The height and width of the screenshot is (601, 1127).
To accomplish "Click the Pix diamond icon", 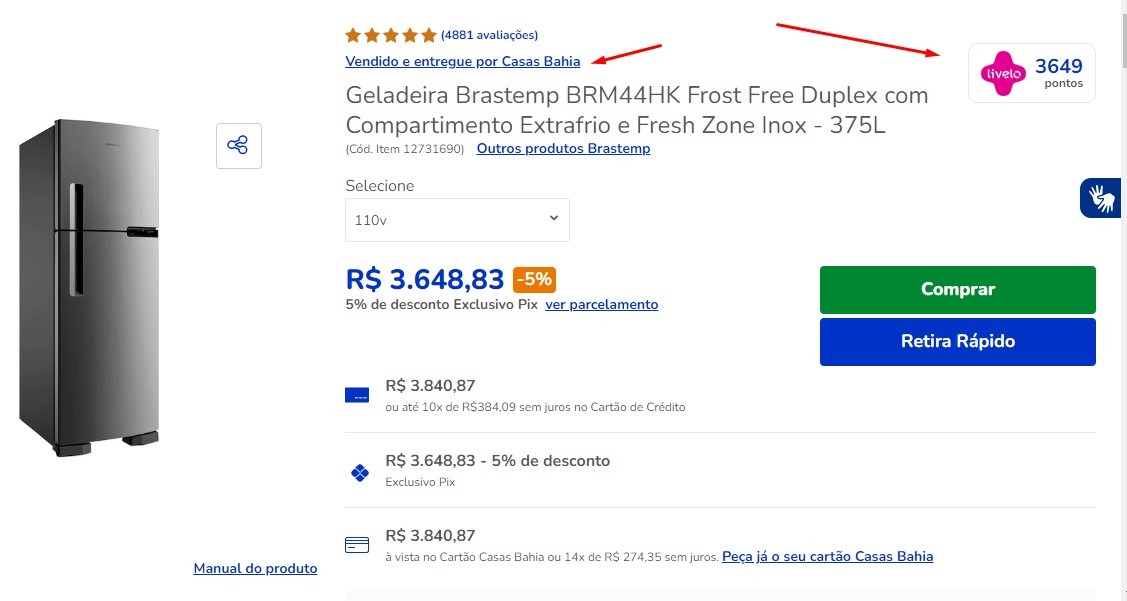I will [359, 472].
